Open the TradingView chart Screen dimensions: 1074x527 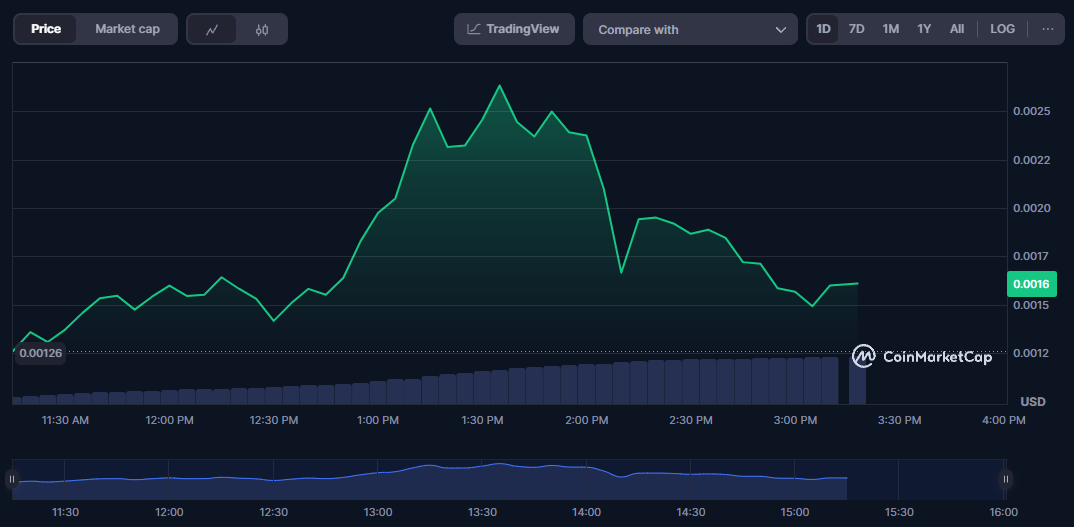pos(514,29)
